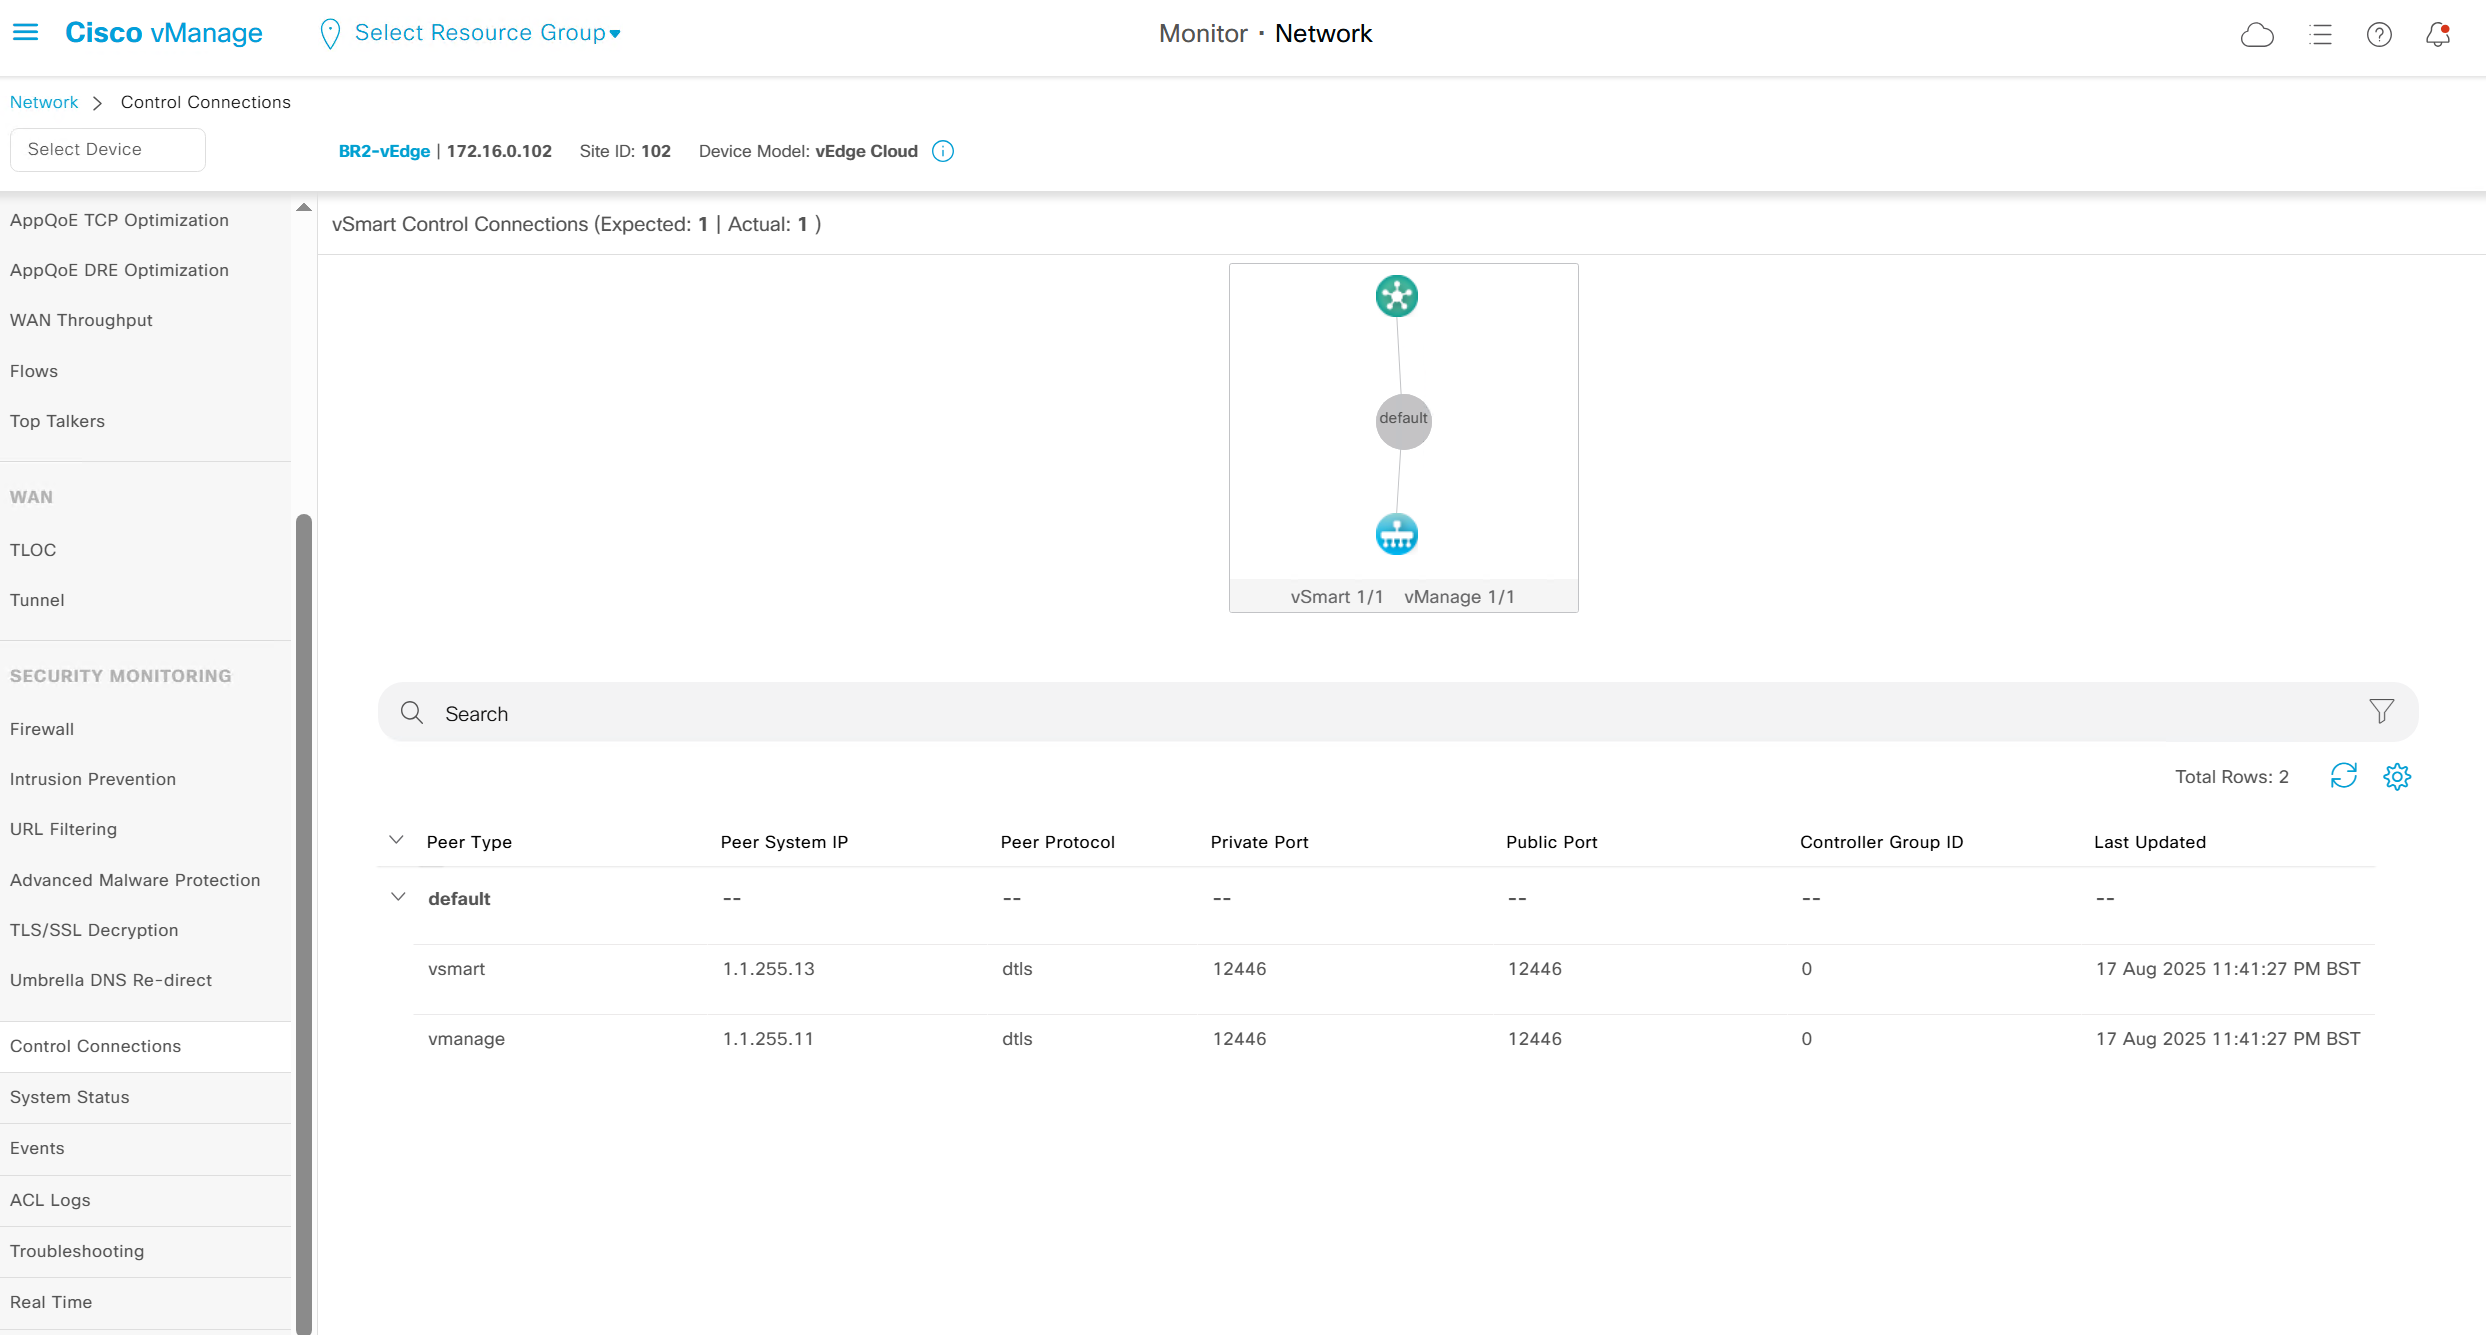
Task: Open table column settings gear
Action: click(x=2397, y=776)
